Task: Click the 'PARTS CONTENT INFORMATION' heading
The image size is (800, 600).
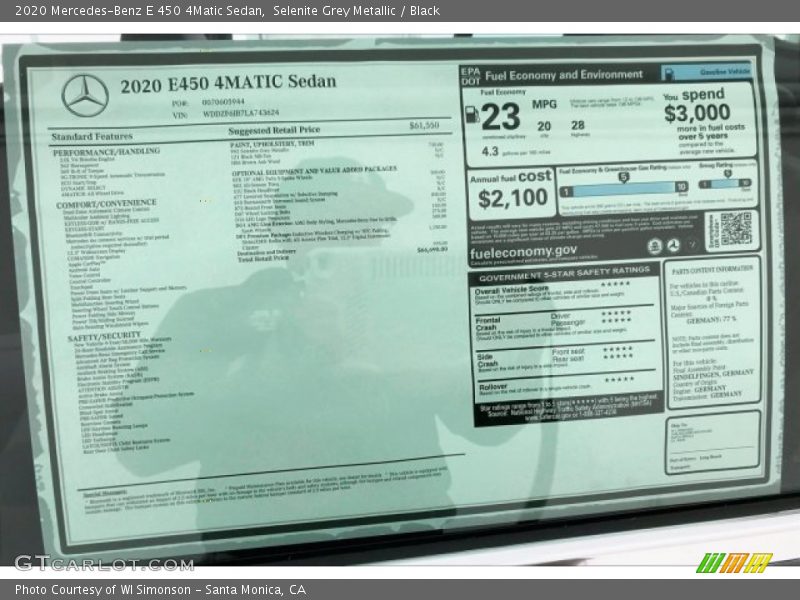Action: coord(712,269)
